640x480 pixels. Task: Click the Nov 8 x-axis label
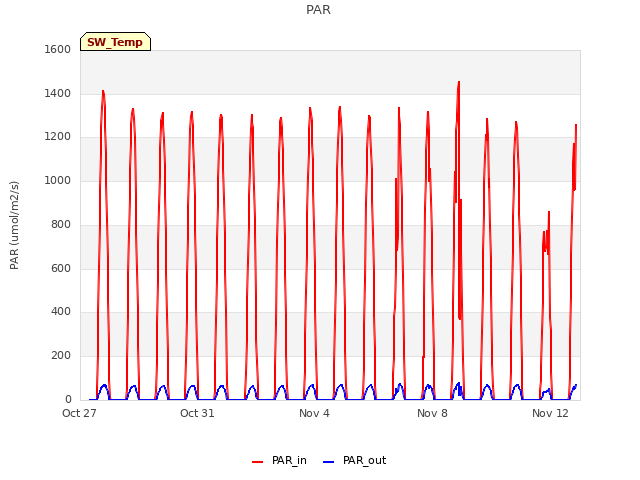coord(432,413)
